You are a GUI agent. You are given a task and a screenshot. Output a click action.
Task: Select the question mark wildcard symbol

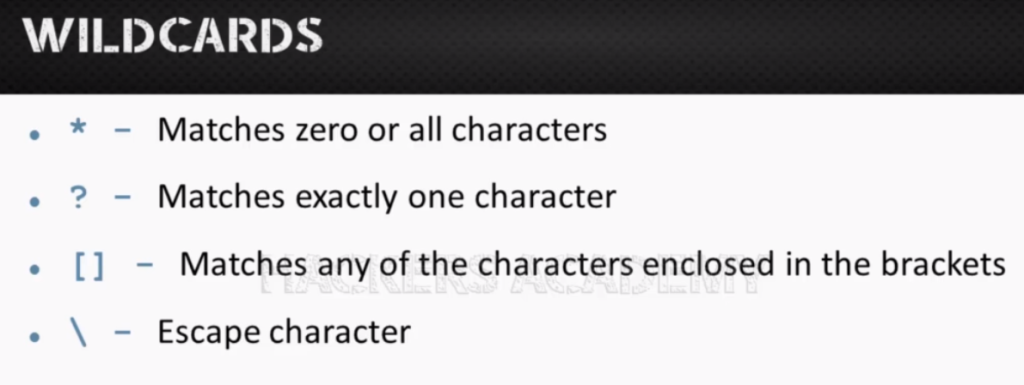pyautogui.click(x=78, y=196)
